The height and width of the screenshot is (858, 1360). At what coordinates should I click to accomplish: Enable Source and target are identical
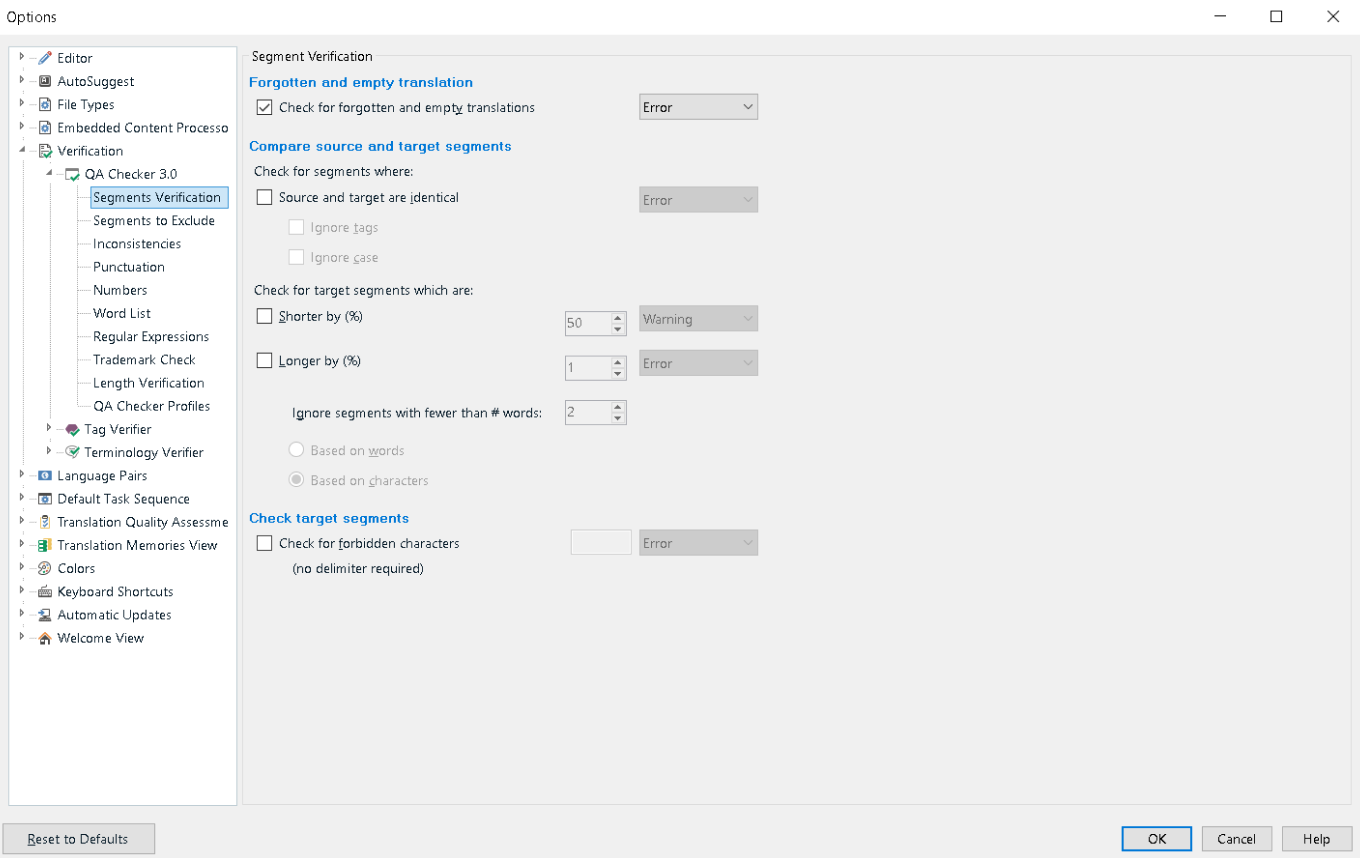[x=265, y=197]
